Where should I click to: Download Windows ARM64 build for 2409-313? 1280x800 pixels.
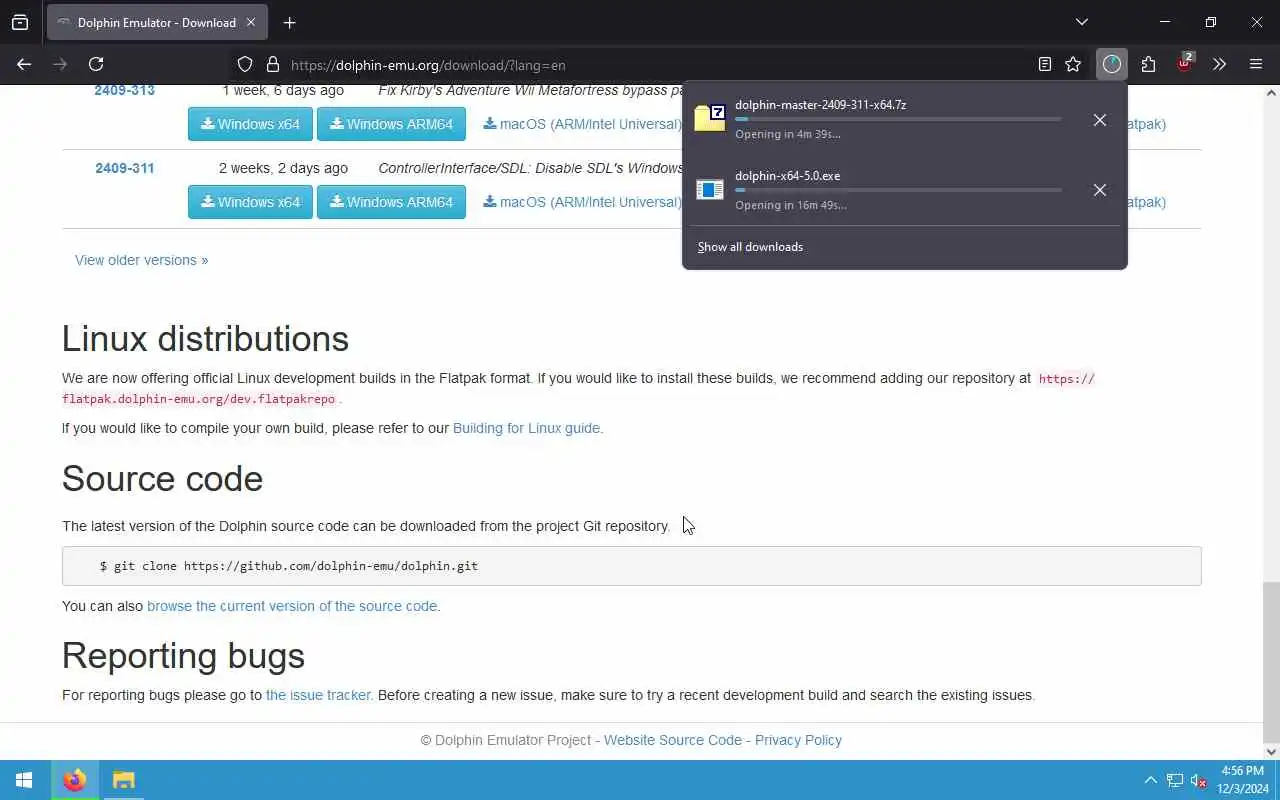(391, 124)
